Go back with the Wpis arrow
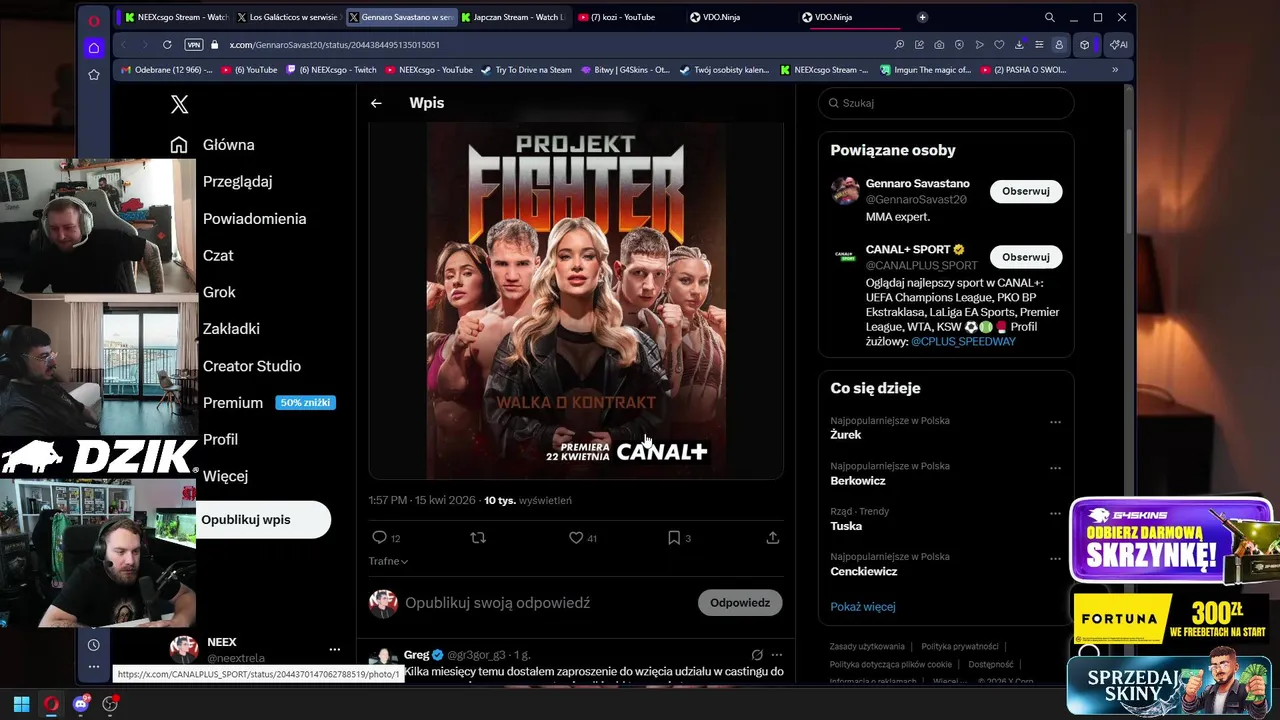1280x720 pixels. click(376, 103)
